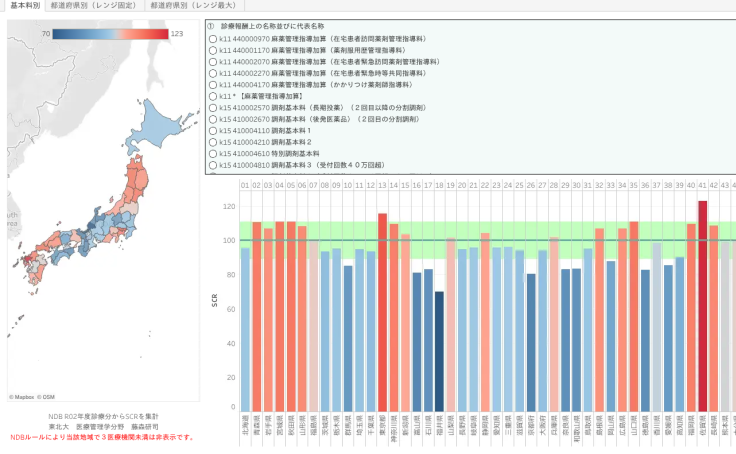Click Hokkaido on the Japan map

[157, 124]
